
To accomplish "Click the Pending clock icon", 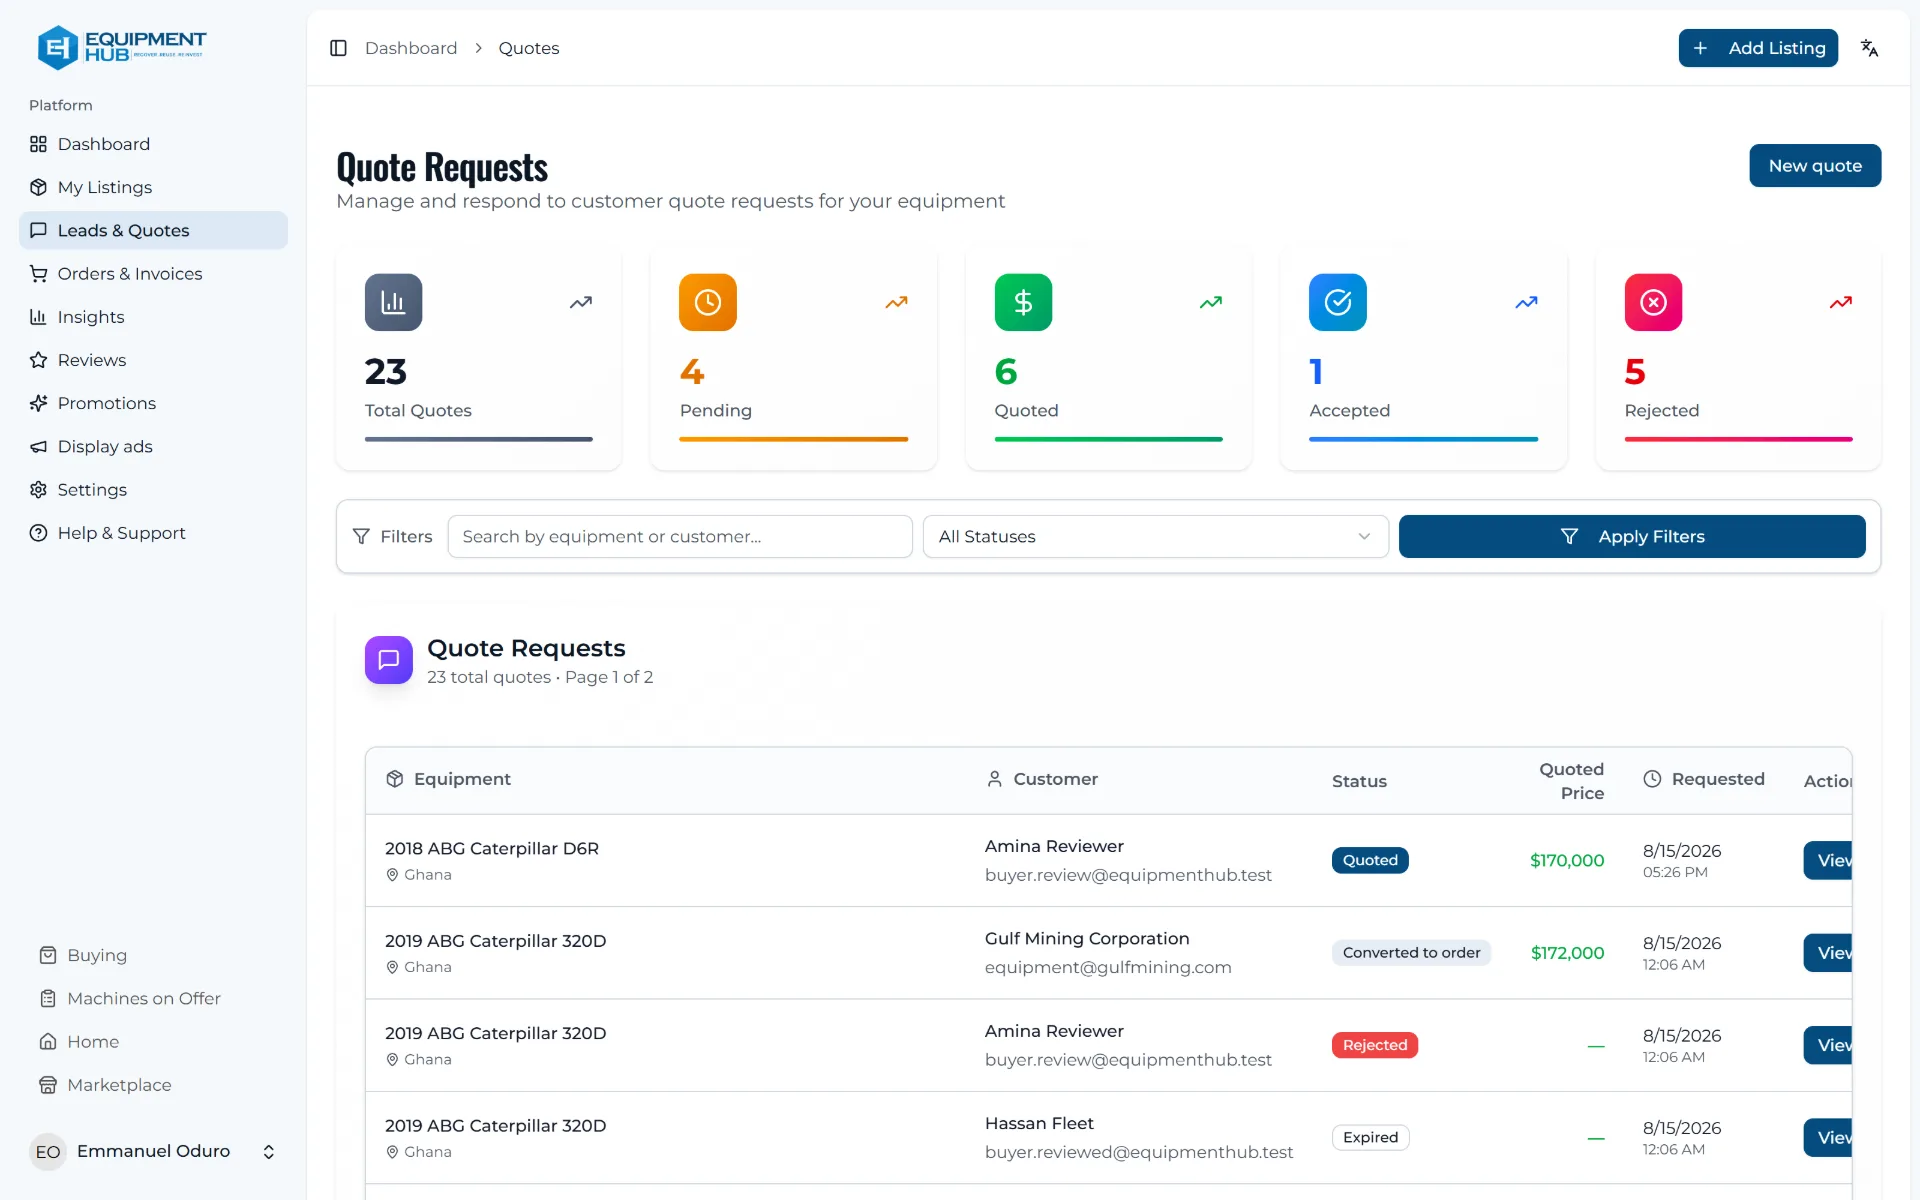I will pyautogui.click(x=708, y=302).
